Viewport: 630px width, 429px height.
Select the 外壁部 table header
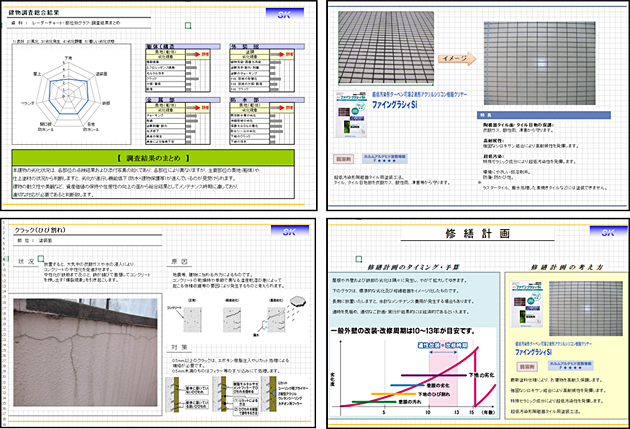(x=267, y=47)
